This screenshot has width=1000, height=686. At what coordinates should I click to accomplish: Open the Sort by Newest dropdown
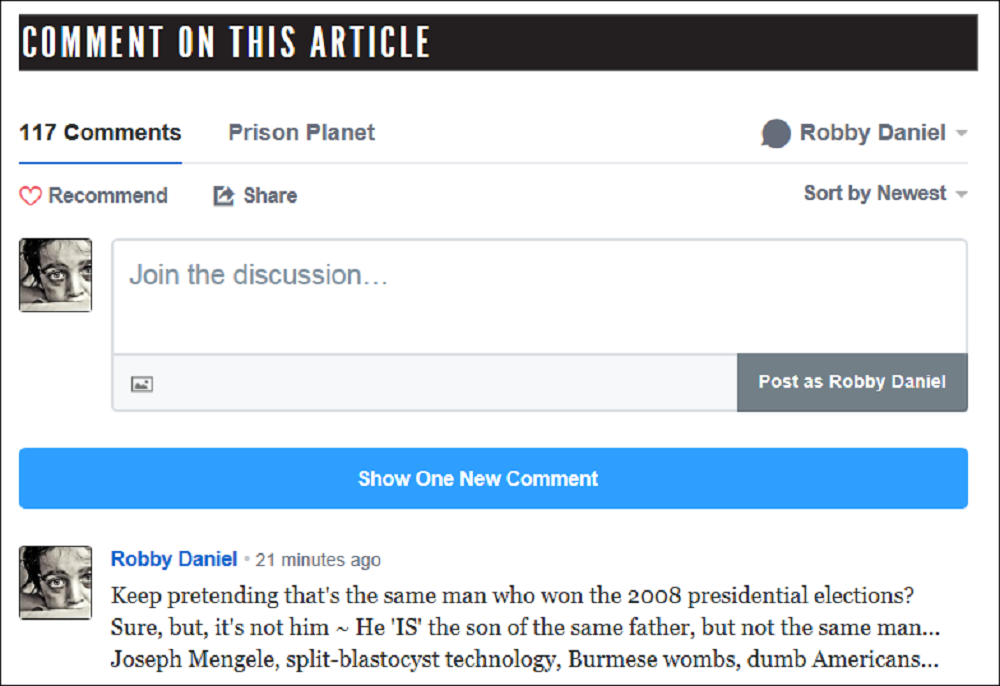(875, 193)
